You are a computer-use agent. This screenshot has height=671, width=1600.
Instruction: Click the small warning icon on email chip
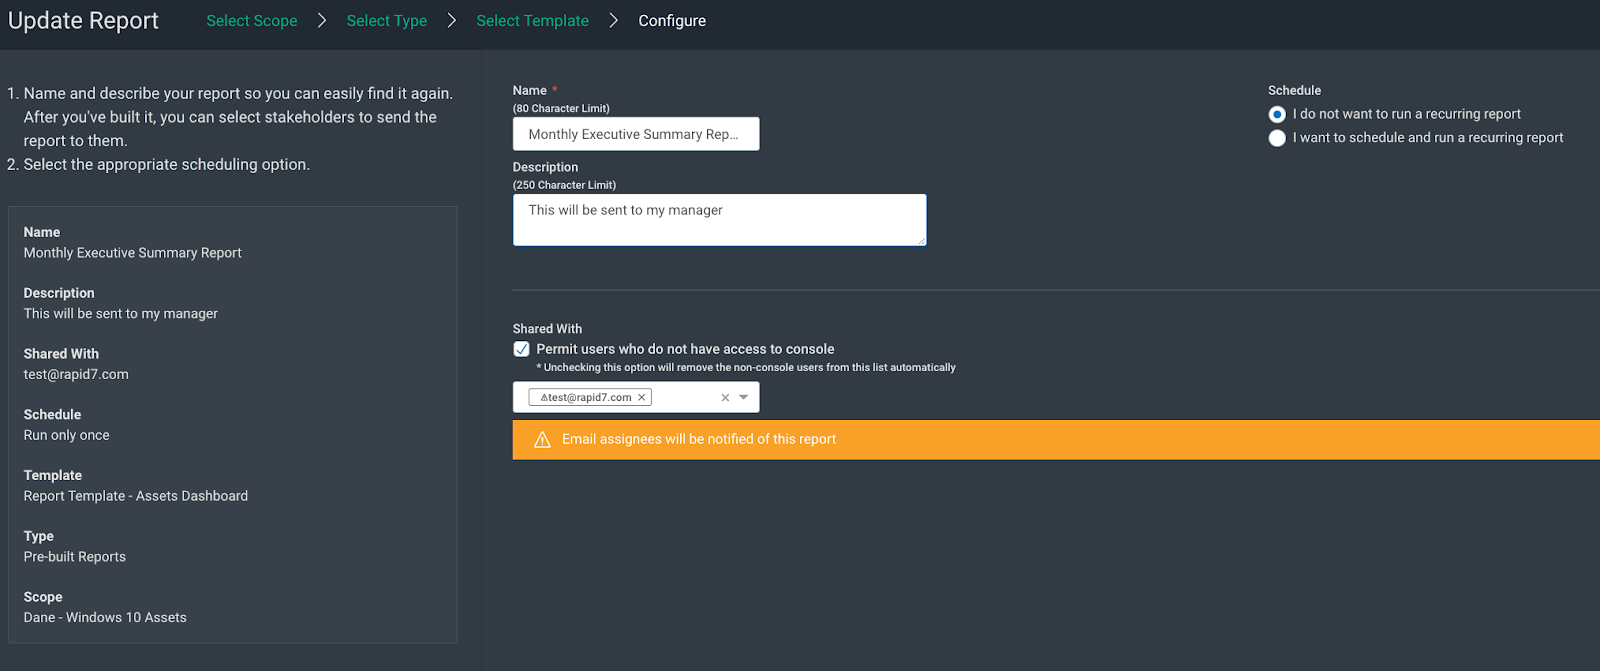point(544,398)
